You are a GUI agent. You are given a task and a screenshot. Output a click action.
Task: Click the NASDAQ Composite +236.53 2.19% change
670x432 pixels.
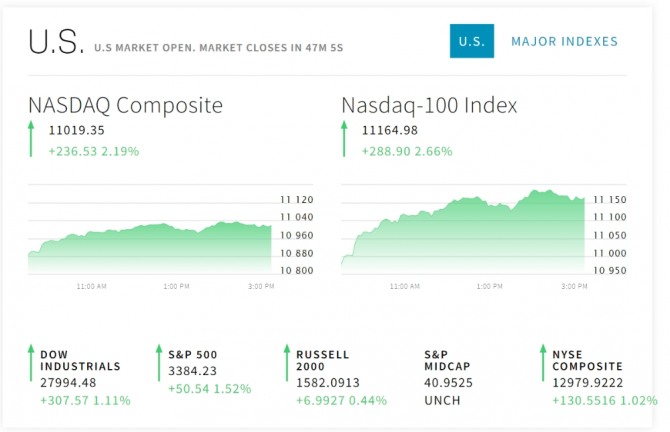(93, 152)
